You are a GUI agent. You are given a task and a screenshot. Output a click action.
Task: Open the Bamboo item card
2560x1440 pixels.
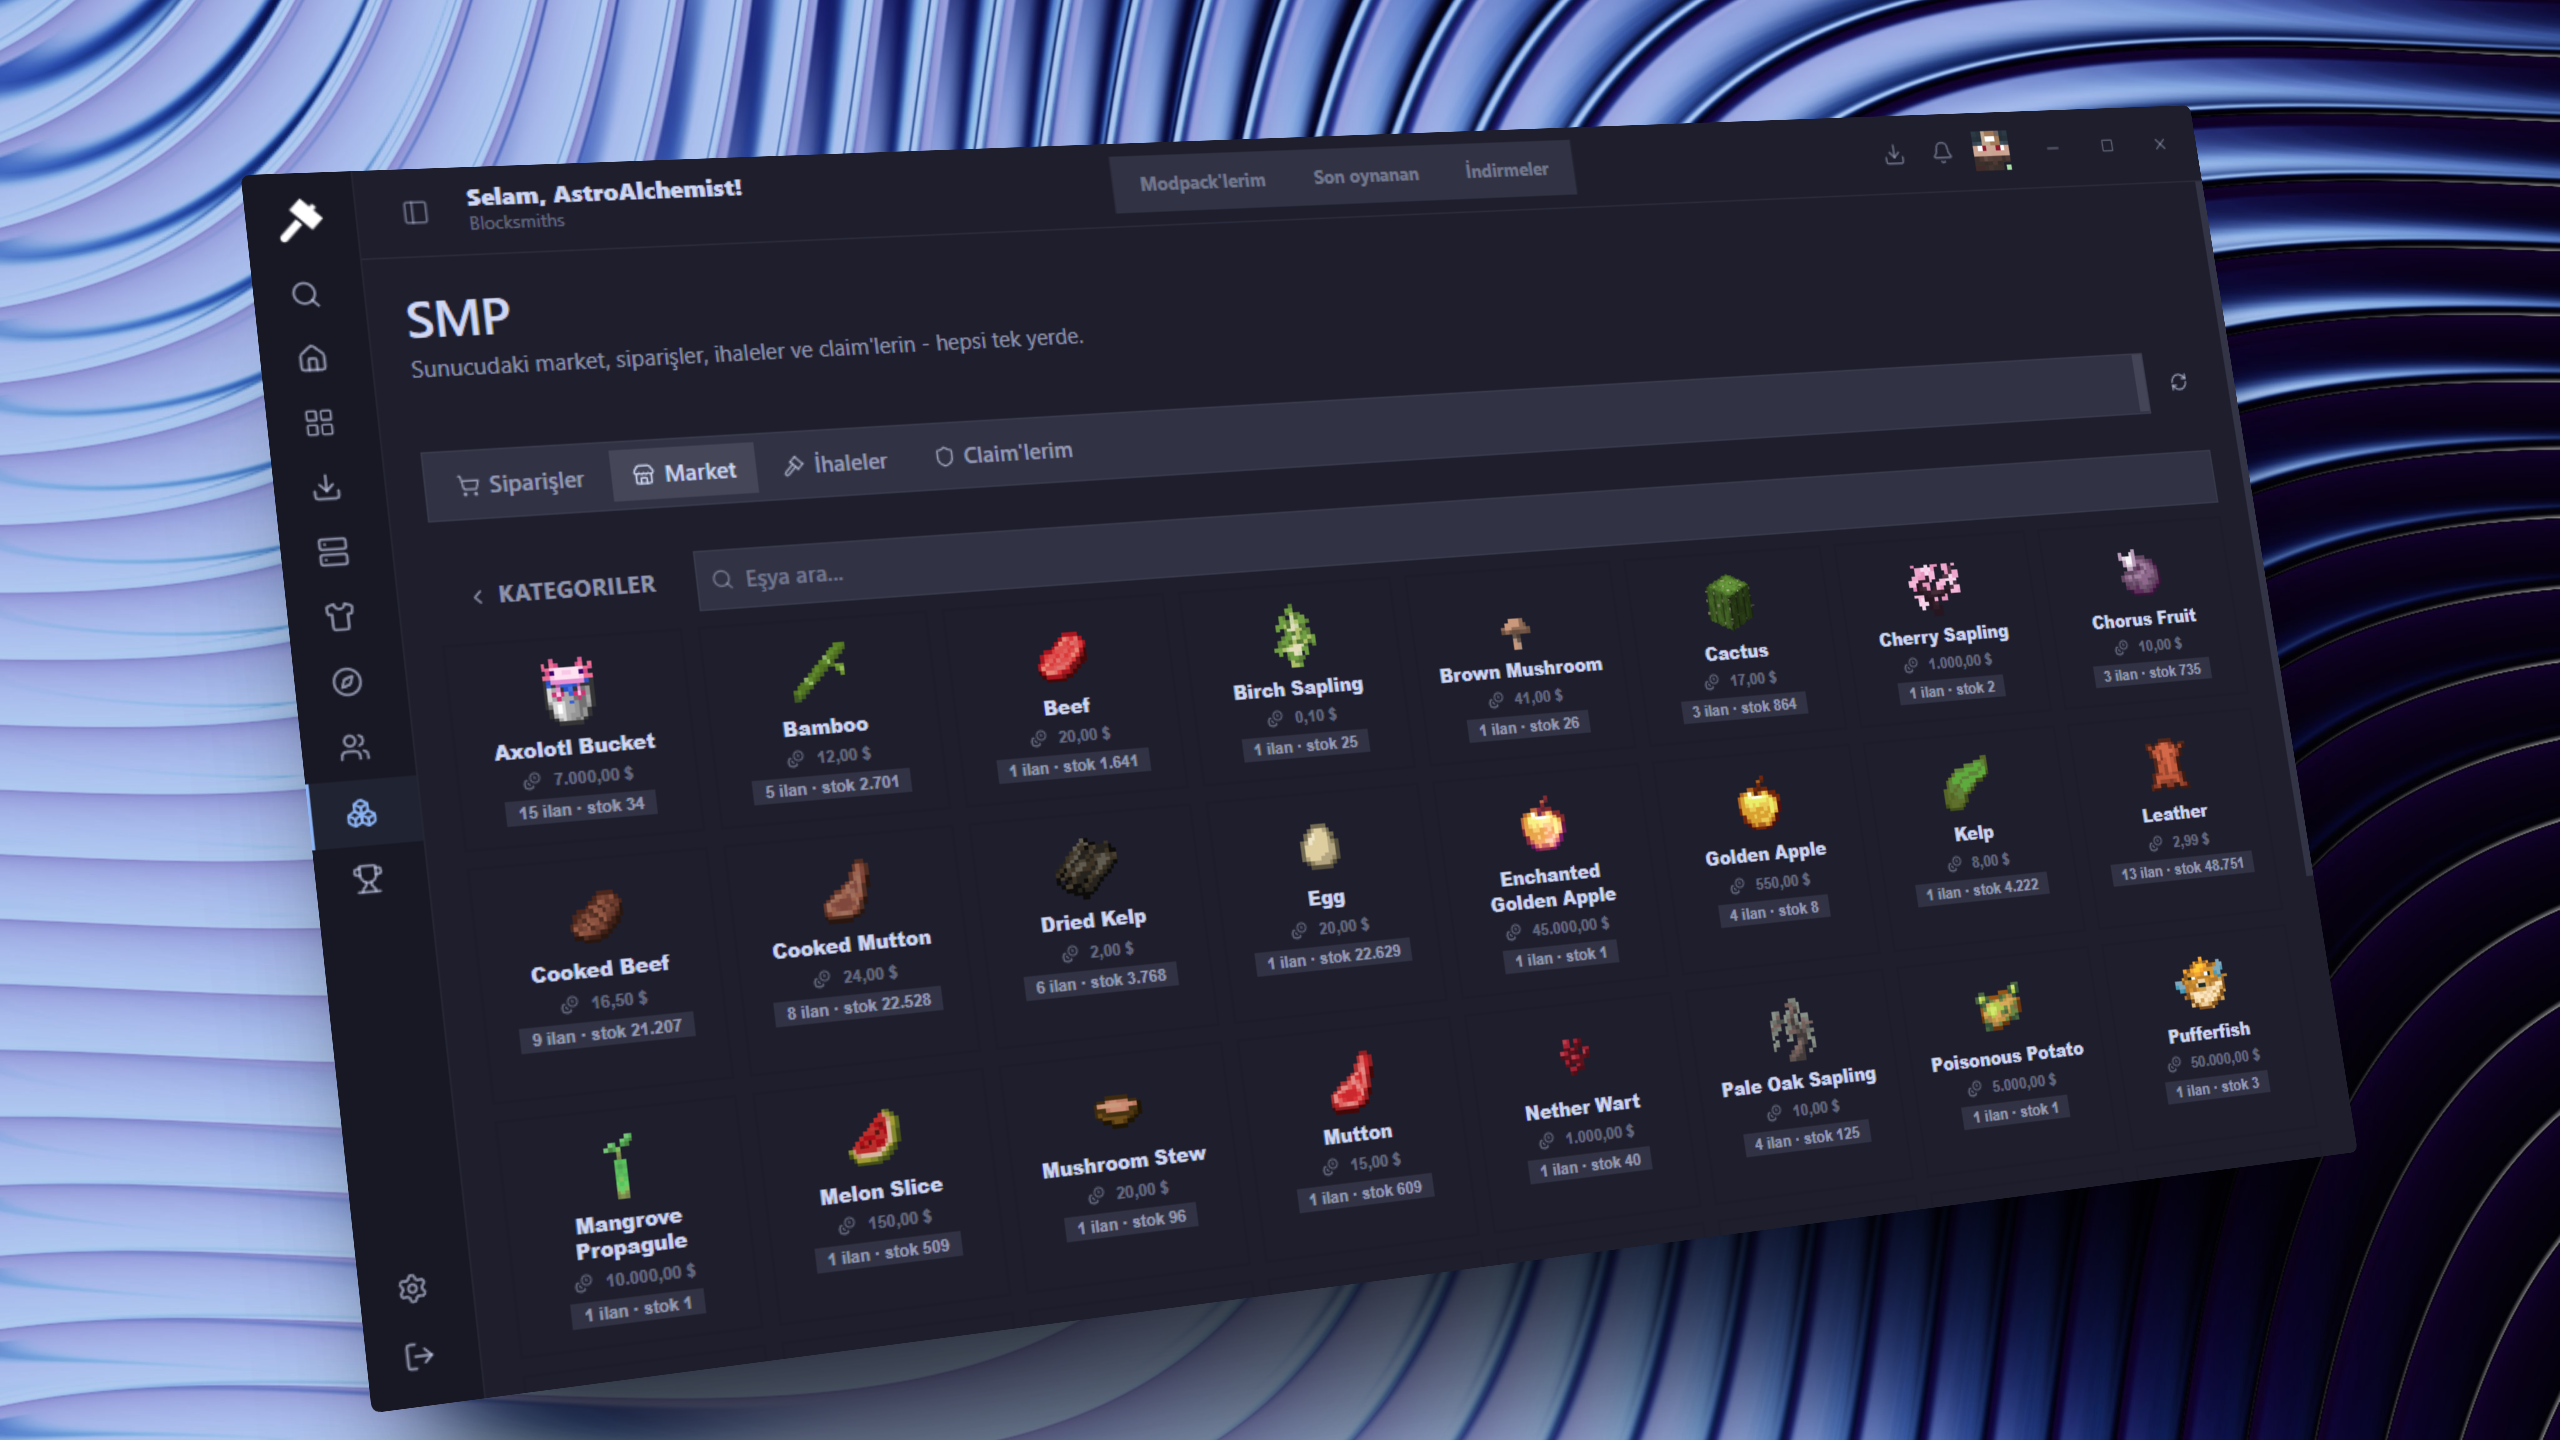825,722
